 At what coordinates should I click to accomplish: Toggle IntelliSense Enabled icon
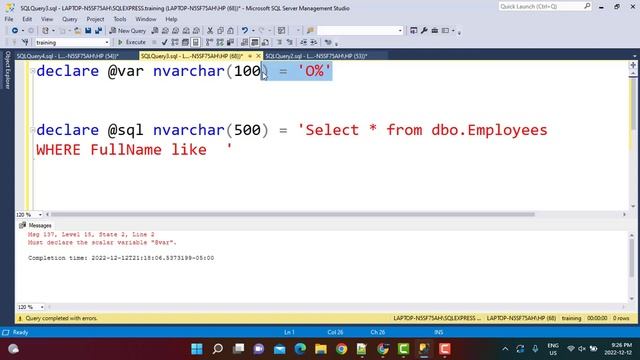[196, 42]
